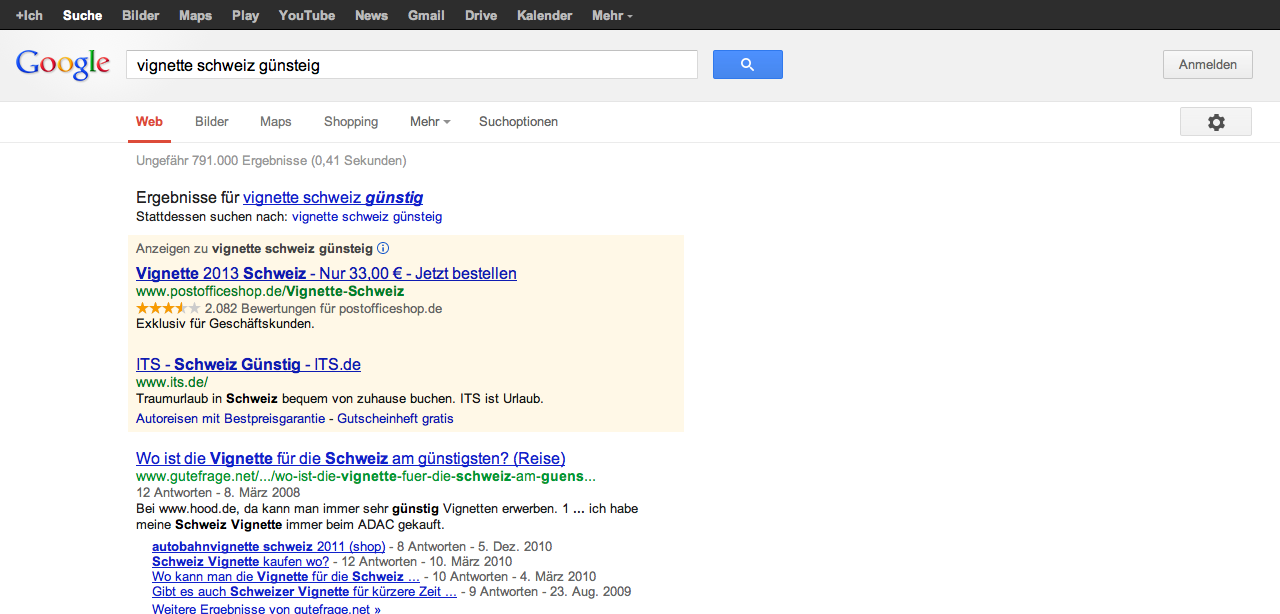Open YouTube from the top bar
The height and width of the screenshot is (614, 1280).
[x=307, y=16]
